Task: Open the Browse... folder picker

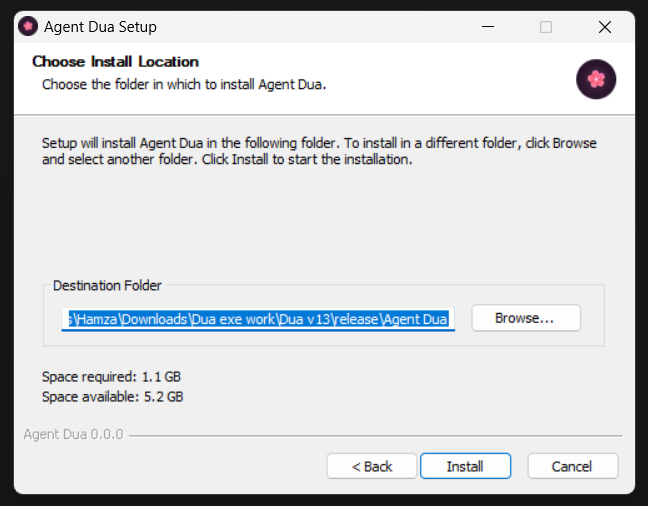Action: [526, 318]
